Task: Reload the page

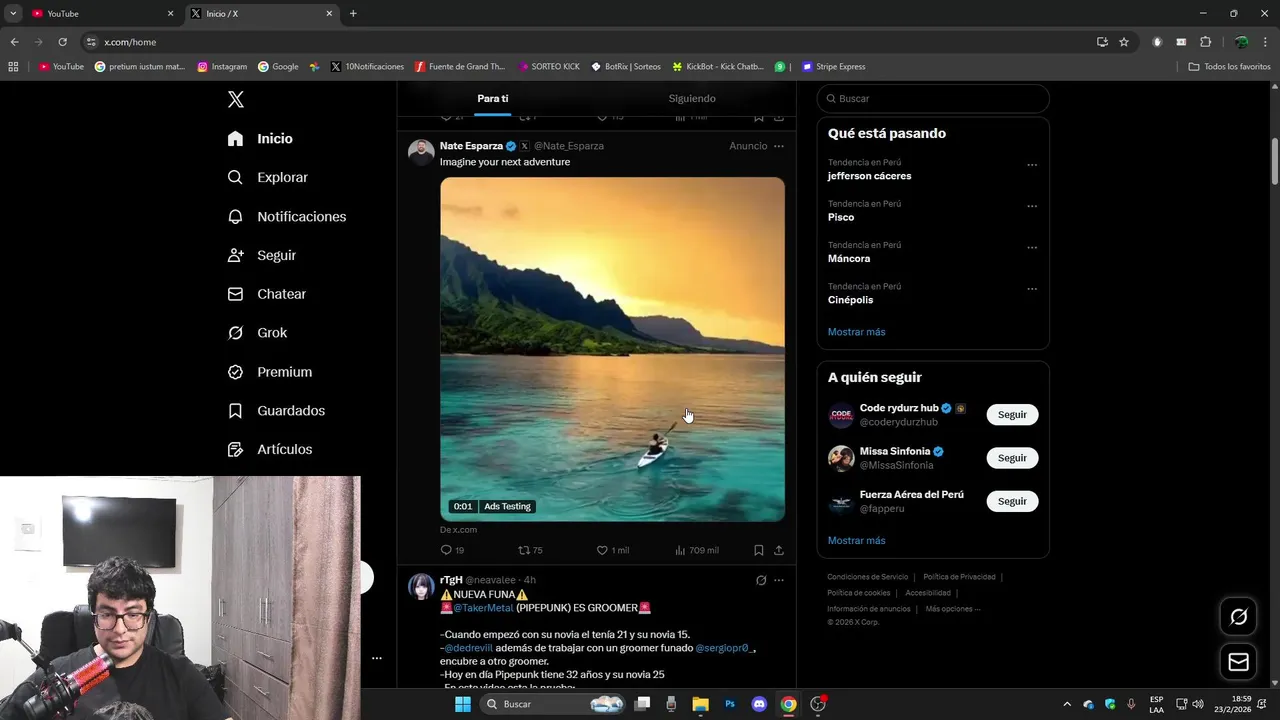Action: point(62,42)
